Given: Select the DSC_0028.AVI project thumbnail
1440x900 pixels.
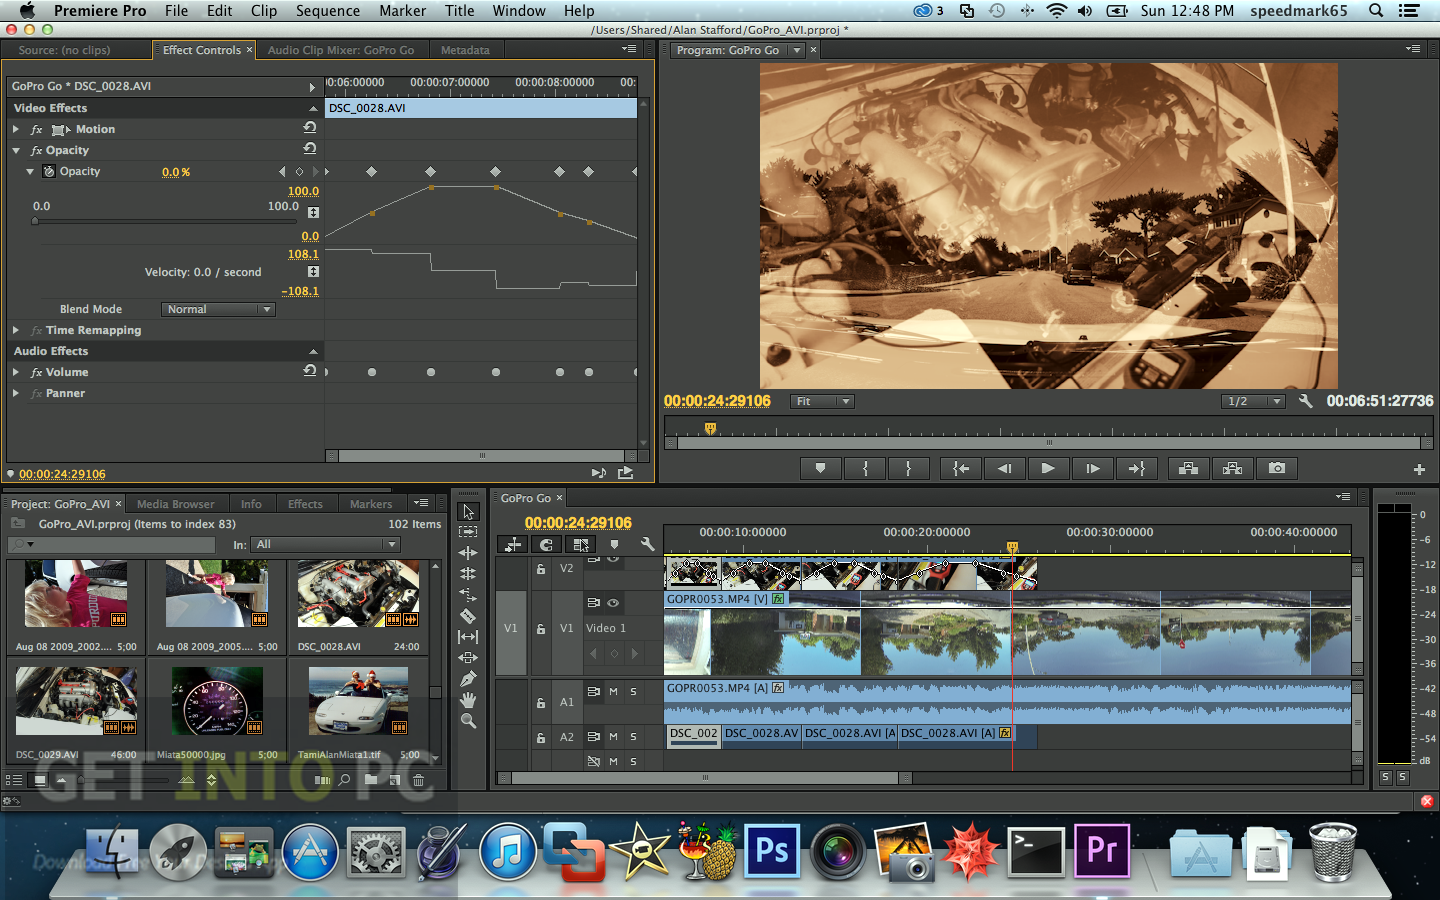Looking at the screenshot, I should 358,595.
